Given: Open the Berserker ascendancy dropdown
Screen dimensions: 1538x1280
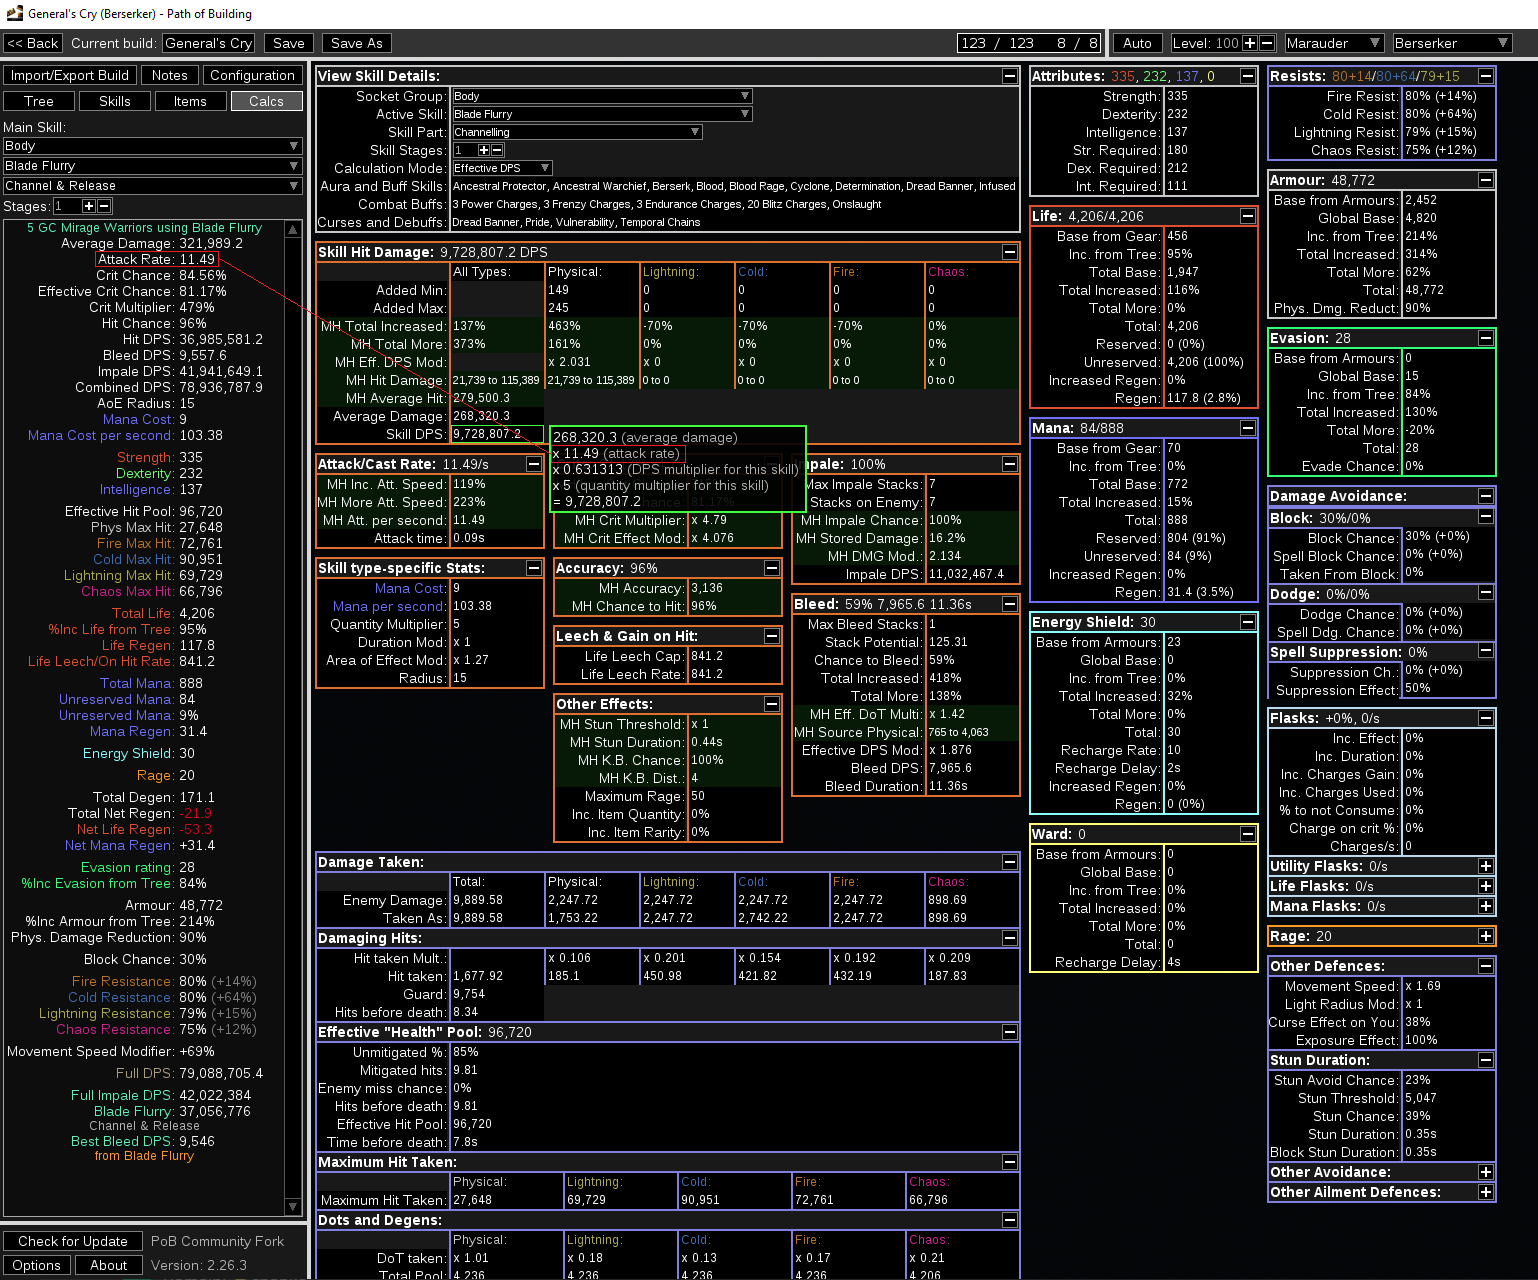Looking at the screenshot, I should click(x=1451, y=43).
